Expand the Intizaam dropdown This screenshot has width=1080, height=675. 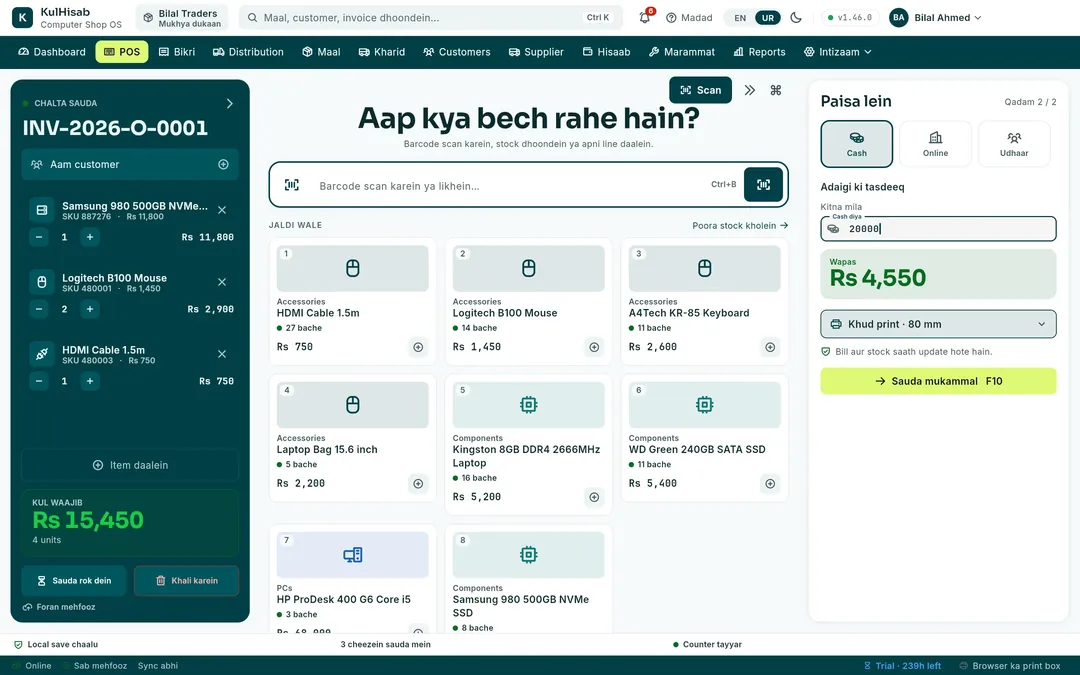click(x=838, y=52)
